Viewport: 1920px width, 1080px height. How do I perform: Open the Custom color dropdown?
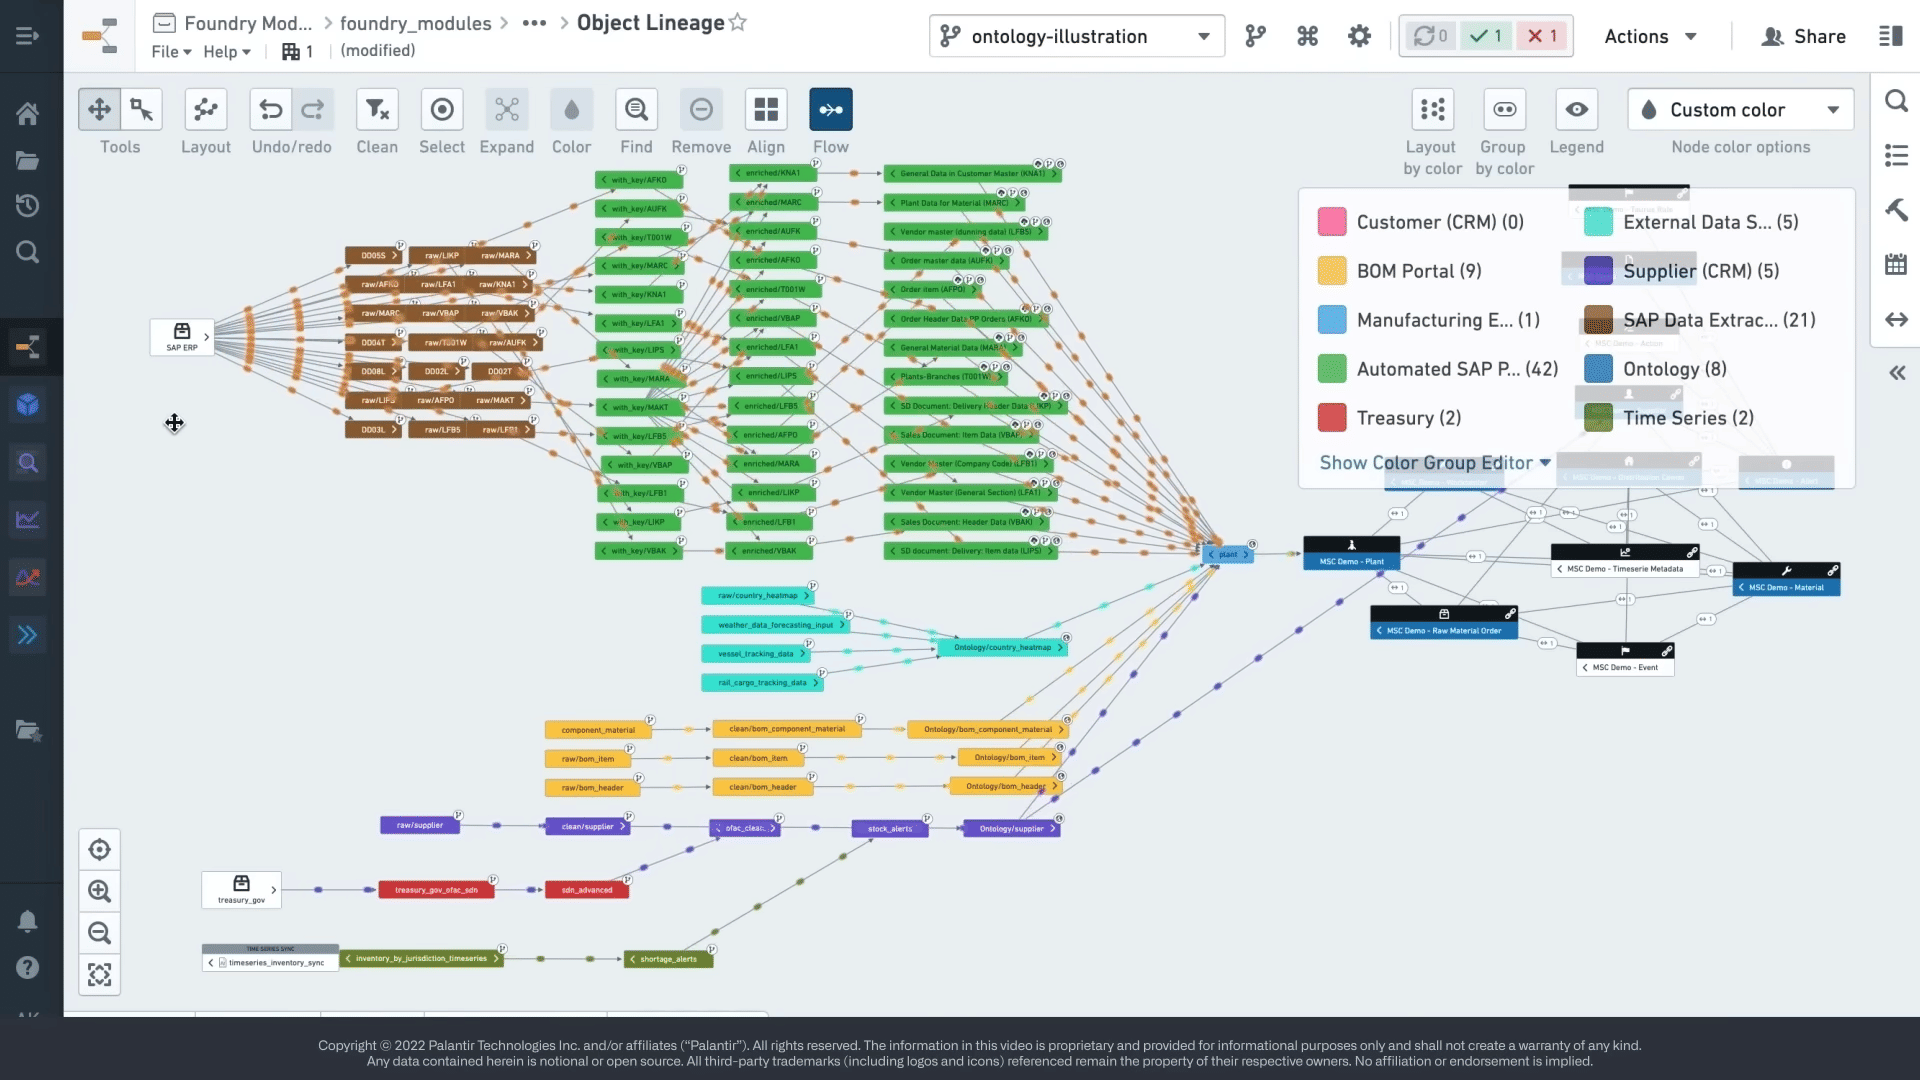[x=1740, y=110]
